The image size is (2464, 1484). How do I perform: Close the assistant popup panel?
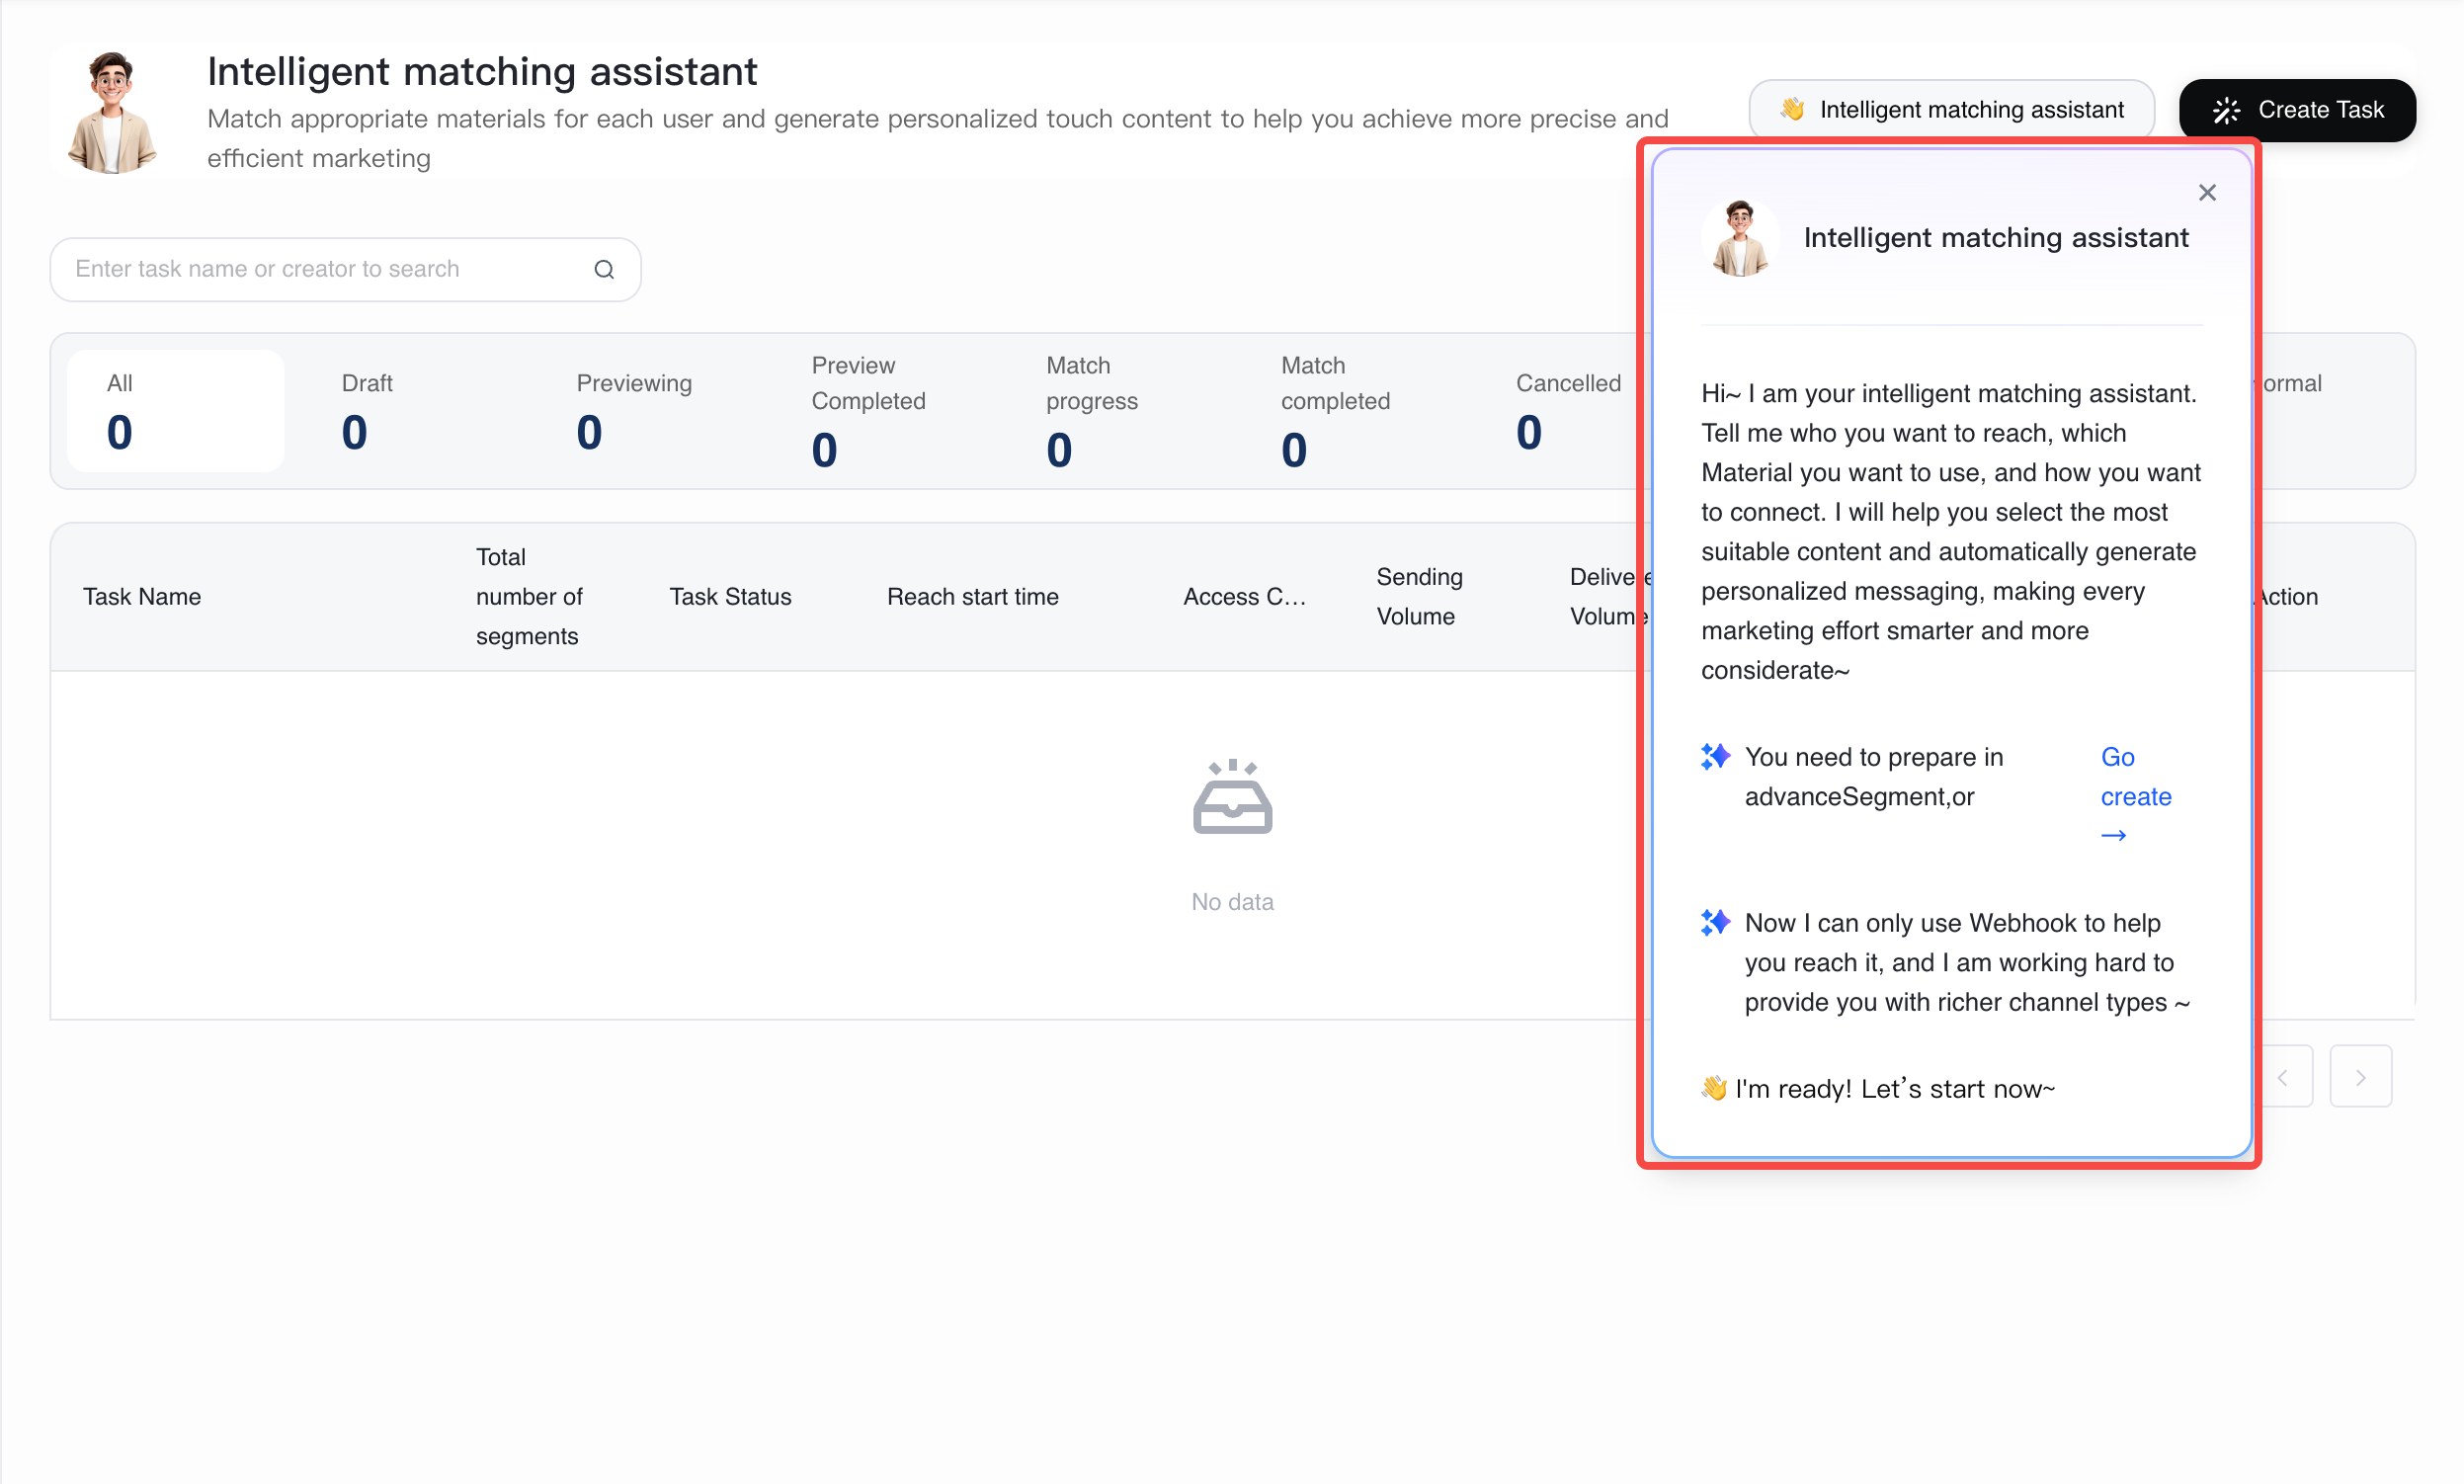point(2207,192)
